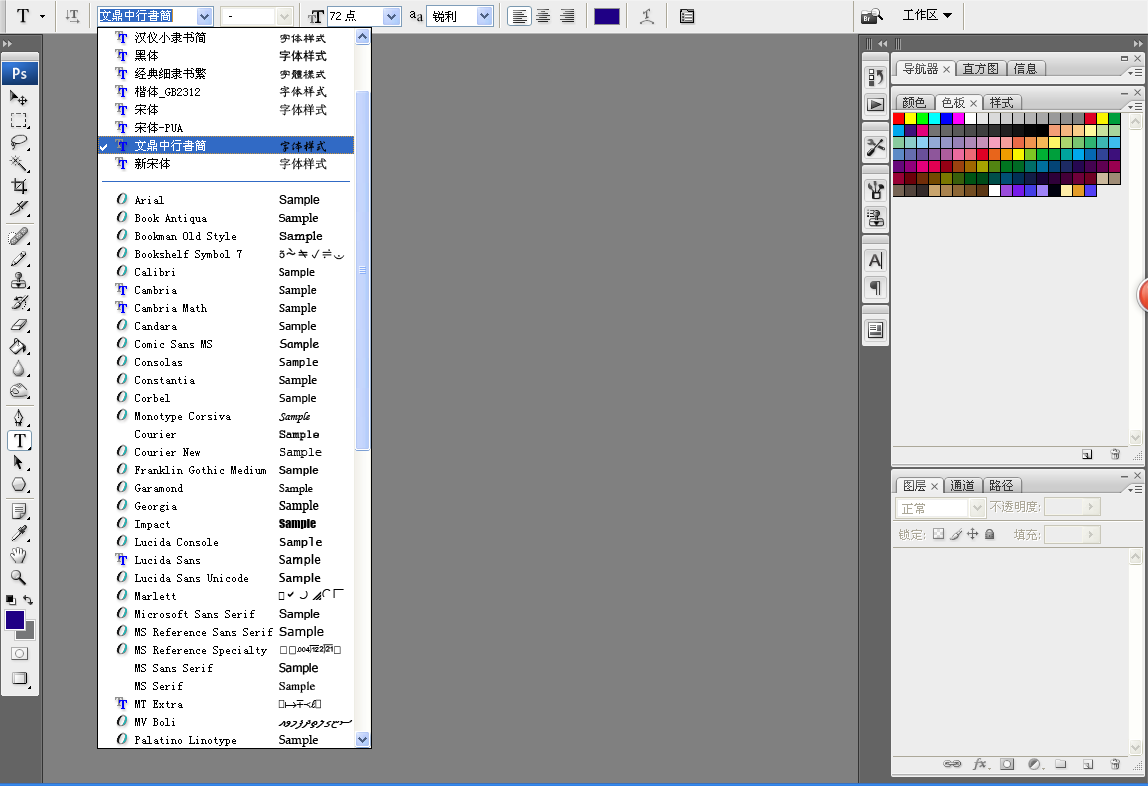Image resolution: width=1148 pixels, height=786 pixels.
Task: Open the font size dropdown
Action: (392, 16)
